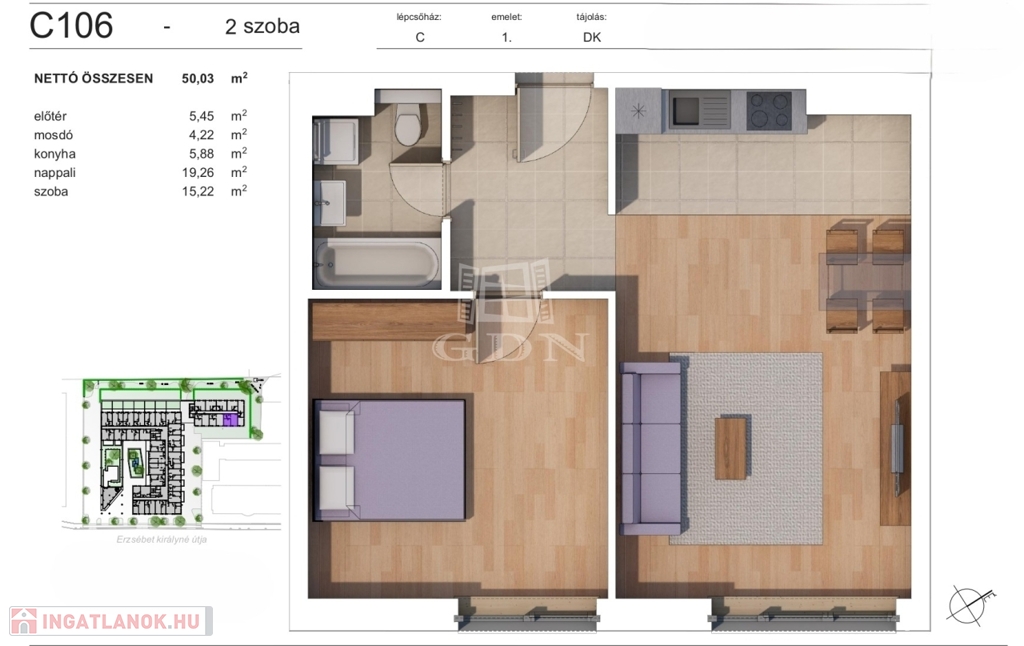1024x646 pixels.
Task: Click the purple sofa in the living room
Action: click(650, 448)
